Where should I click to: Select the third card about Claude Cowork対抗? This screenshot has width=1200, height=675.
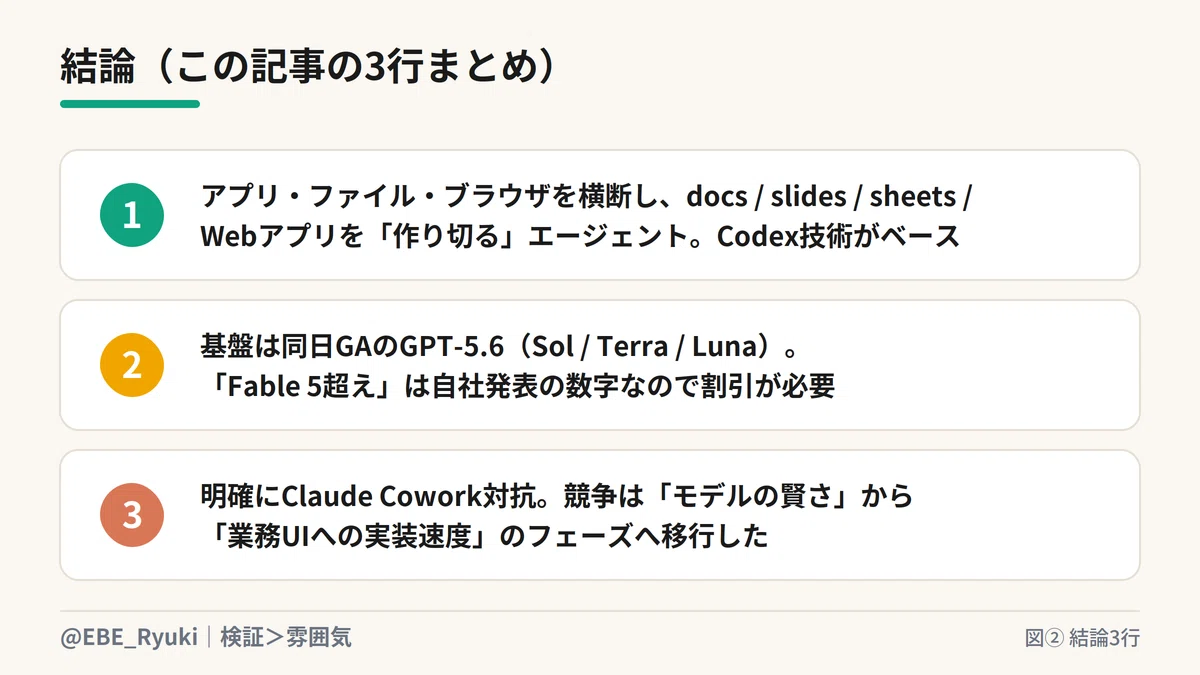click(x=600, y=515)
